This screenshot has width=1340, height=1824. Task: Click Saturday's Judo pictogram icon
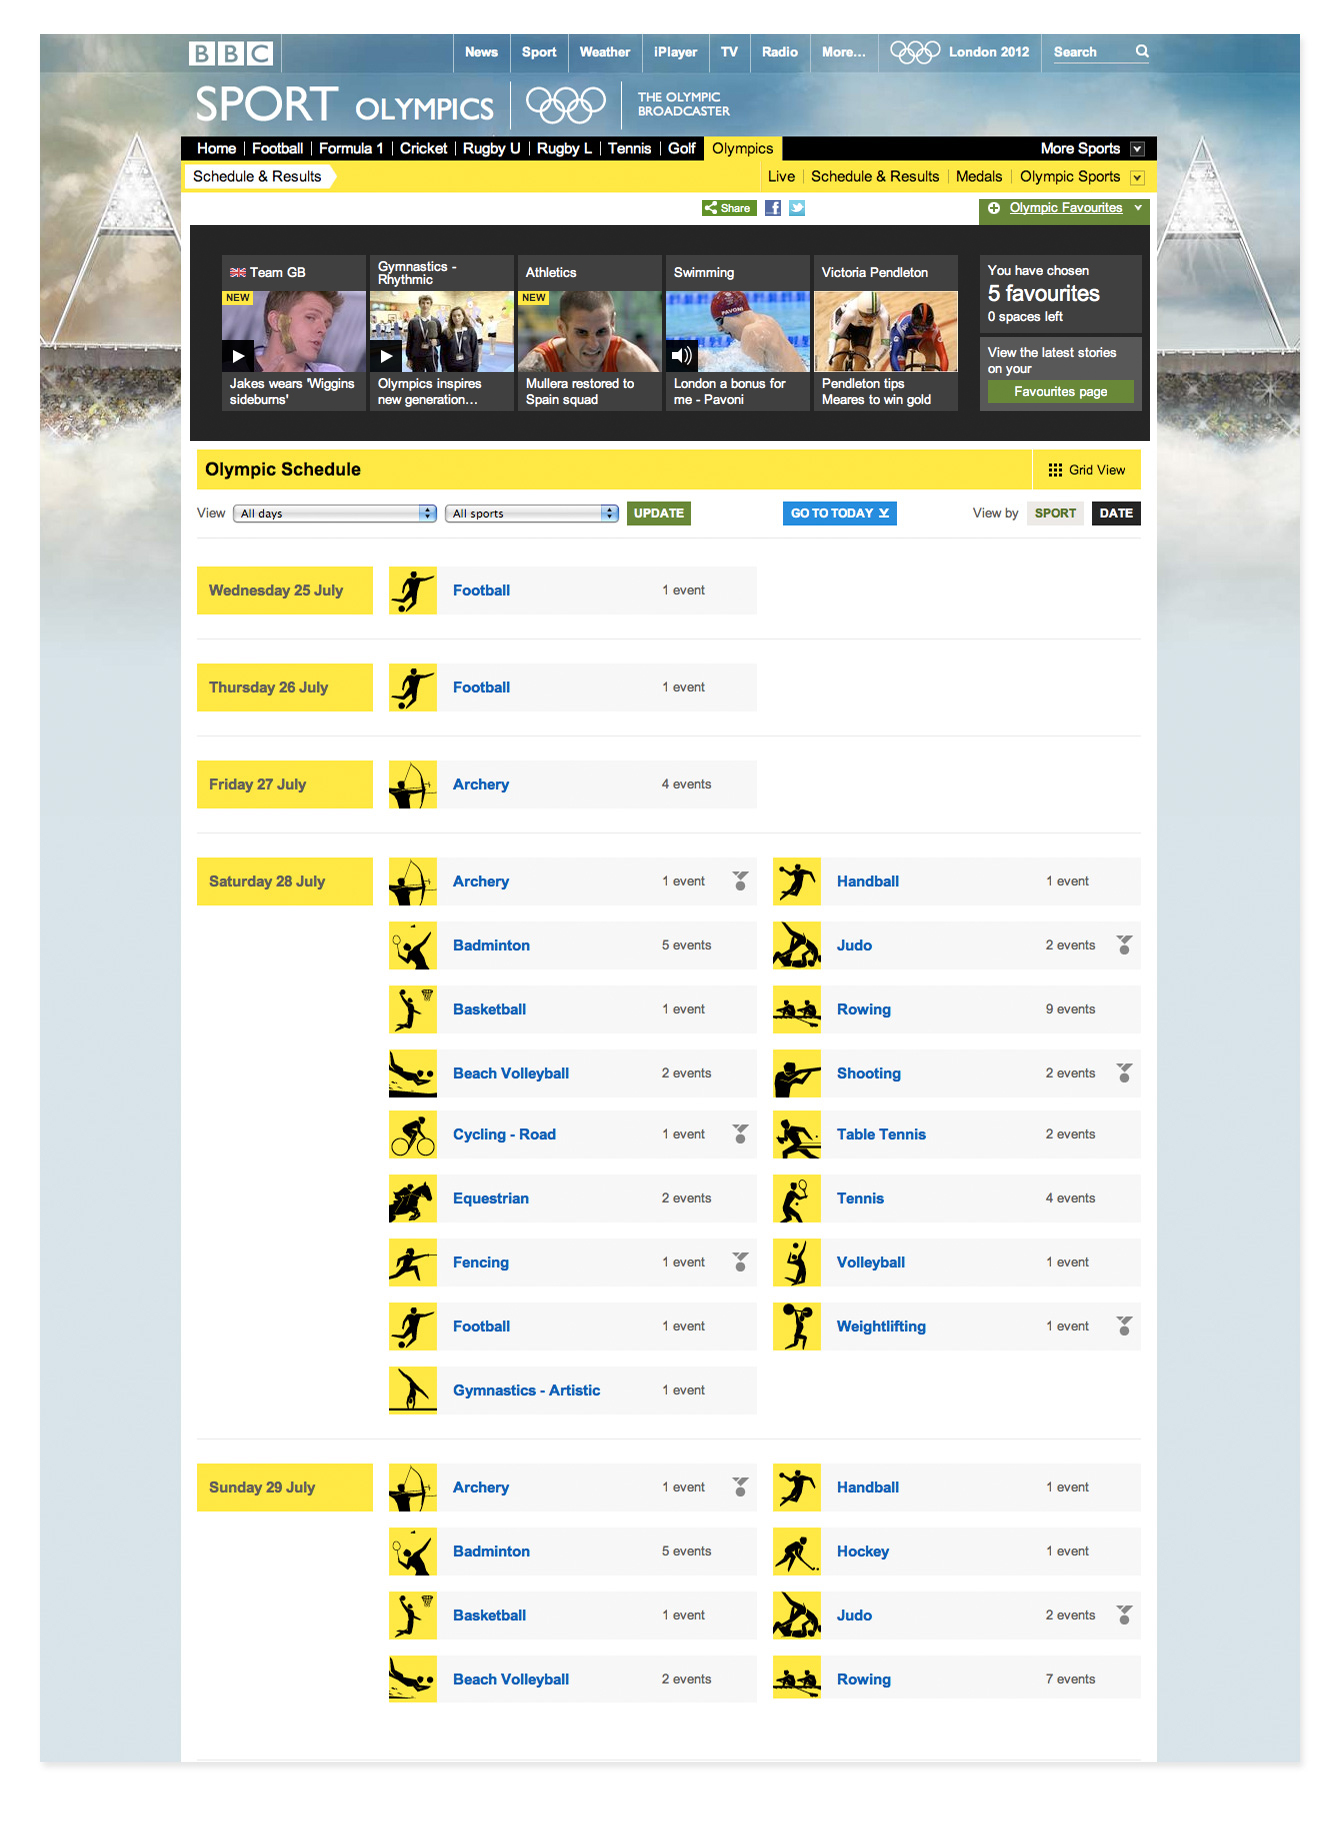click(797, 945)
